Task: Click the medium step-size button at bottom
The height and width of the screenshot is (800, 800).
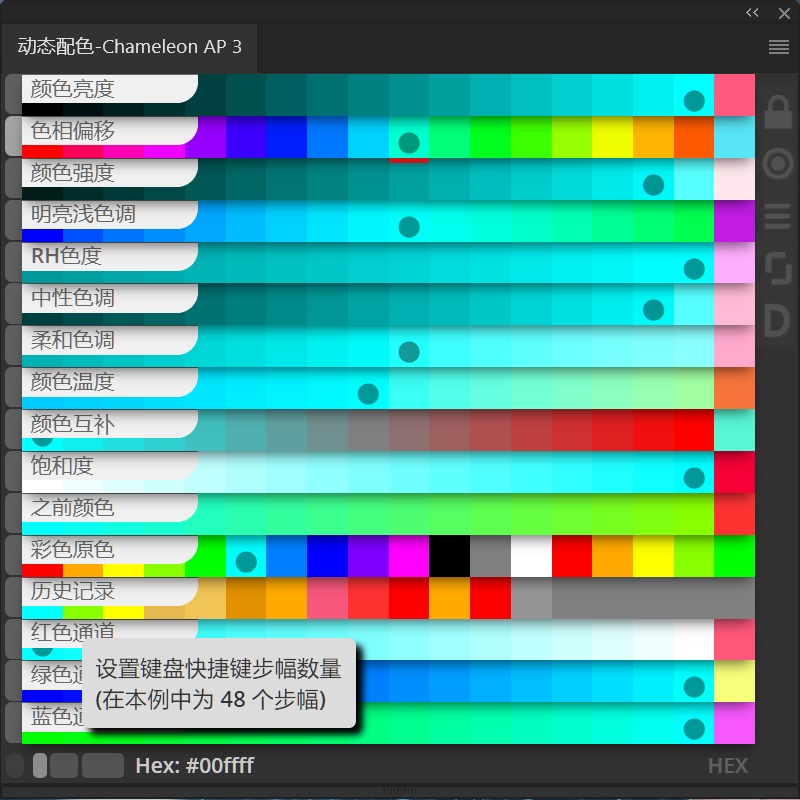Action: [64, 765]
